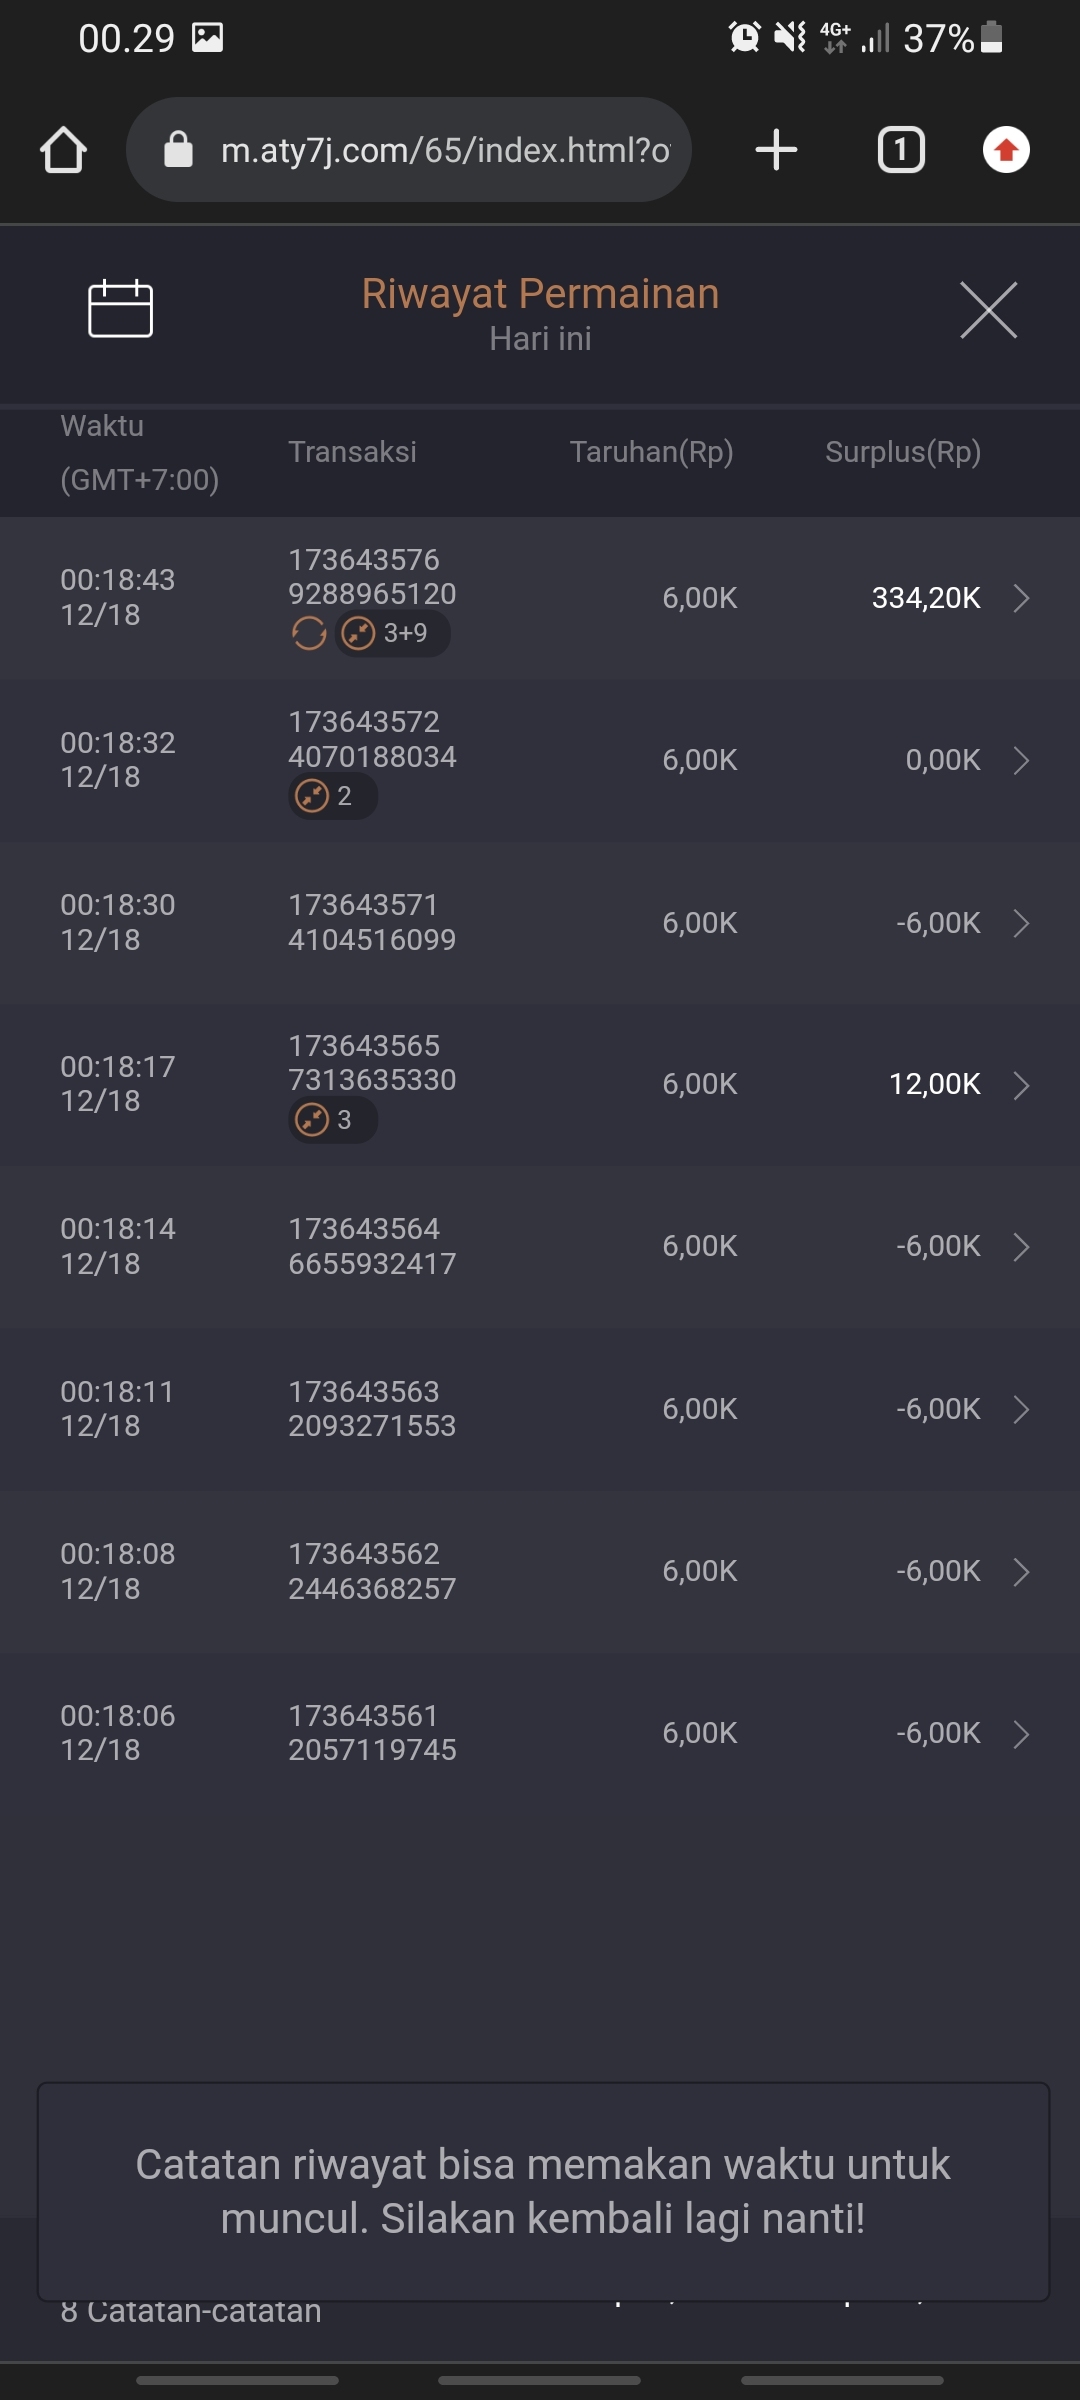Tap the Surplus(Rp) column header
1080x2400 pixels.
pyautogui.click(x=902, y=452)
